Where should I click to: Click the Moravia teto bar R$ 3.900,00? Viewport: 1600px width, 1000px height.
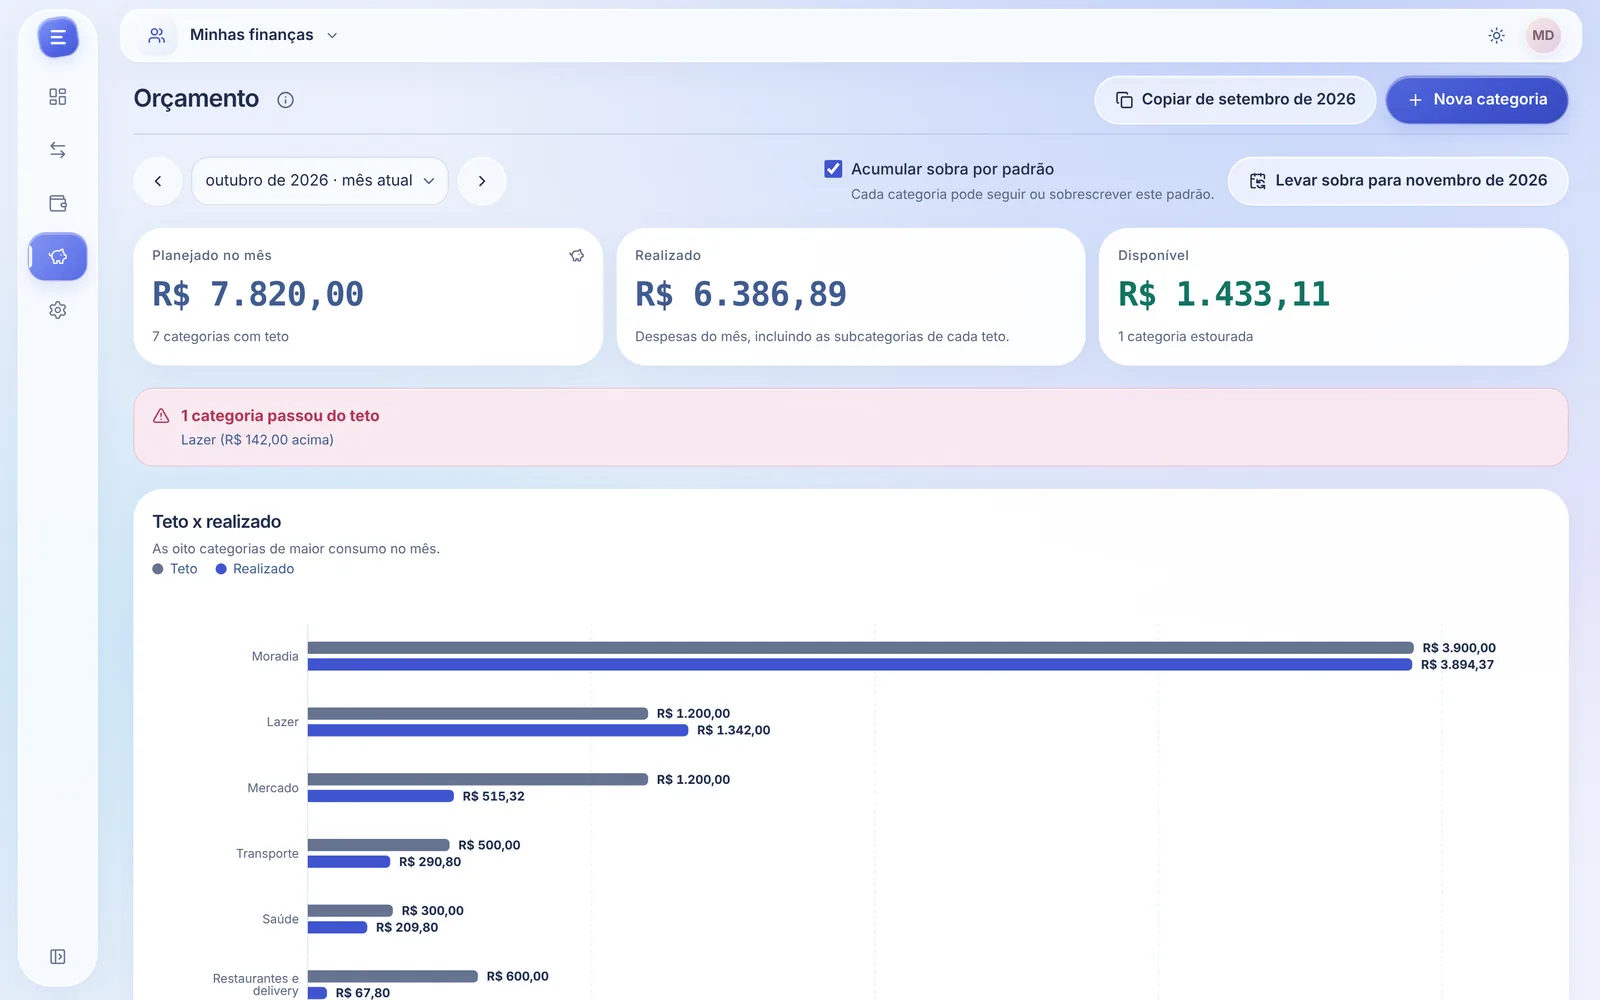click(x=861, y=648)
